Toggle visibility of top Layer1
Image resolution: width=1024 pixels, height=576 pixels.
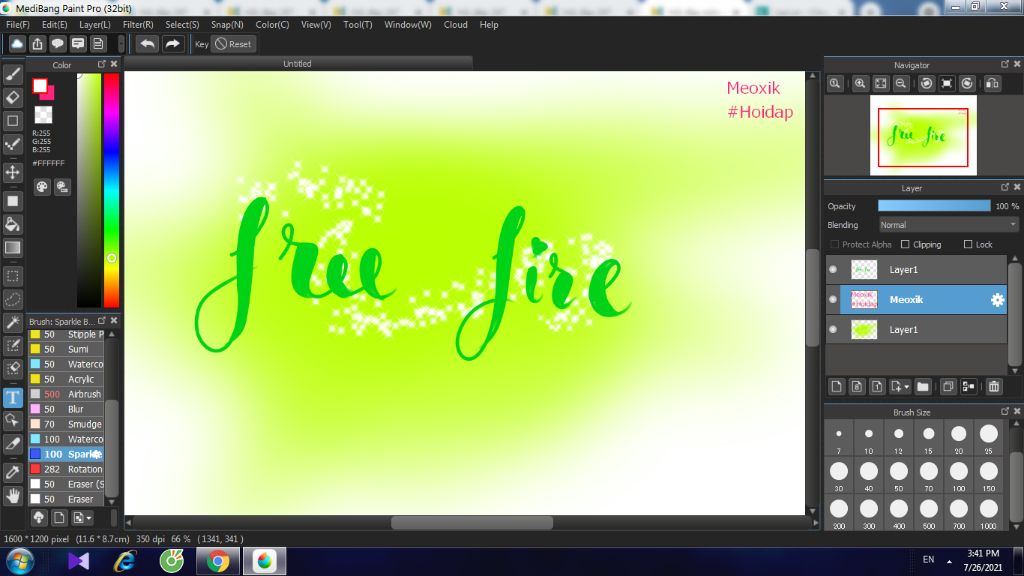(x=833, y=270)
